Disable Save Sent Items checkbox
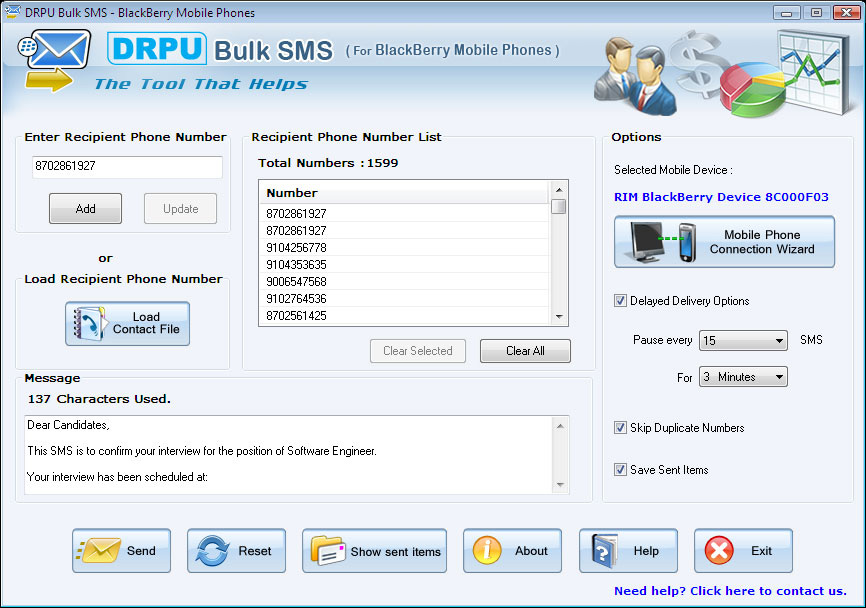 [620, 469]
